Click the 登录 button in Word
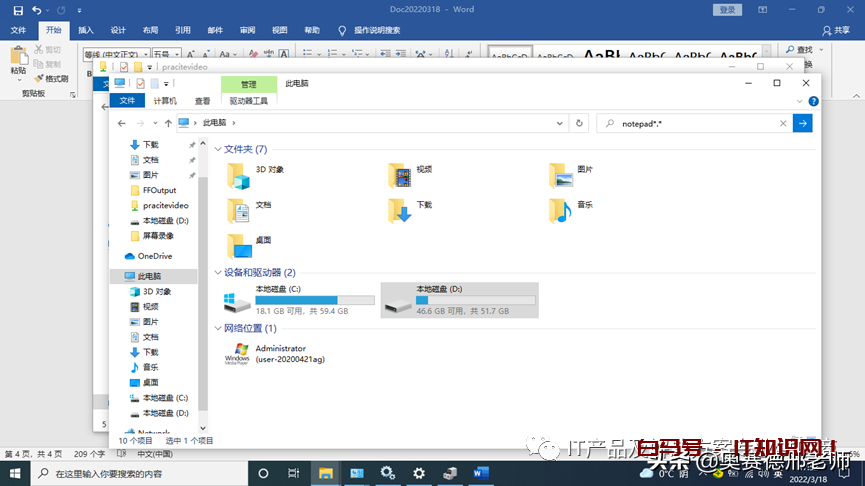The image size is (865, 486). [x=727, y=9]
